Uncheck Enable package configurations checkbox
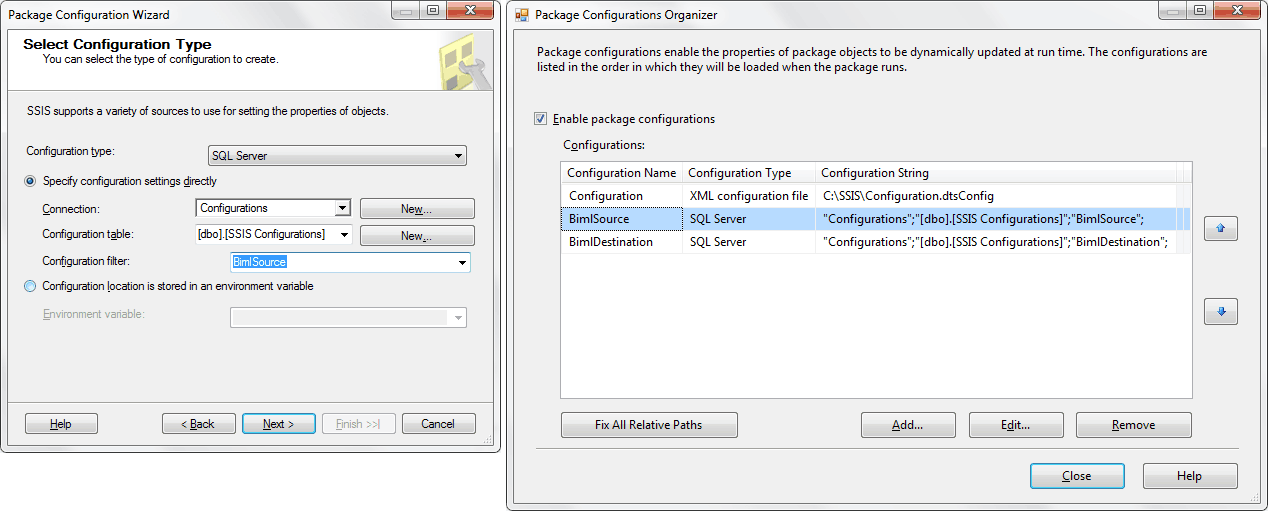The height and width of the screenshot is (511, 1268). click(541, 119)
